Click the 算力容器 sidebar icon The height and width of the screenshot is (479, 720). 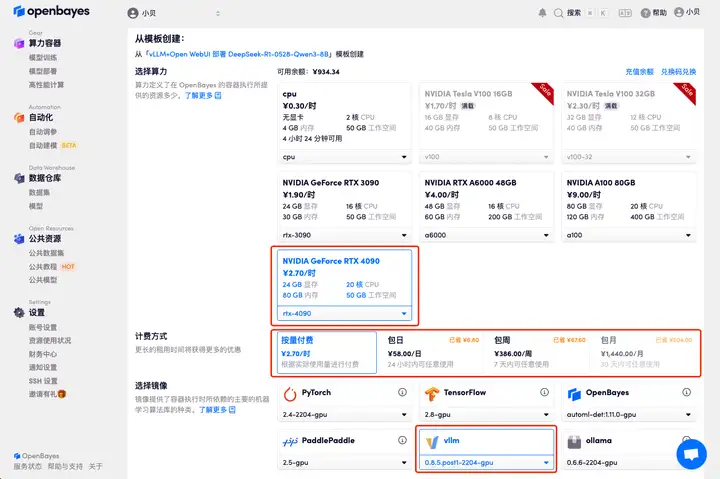(x=19, y=43)
